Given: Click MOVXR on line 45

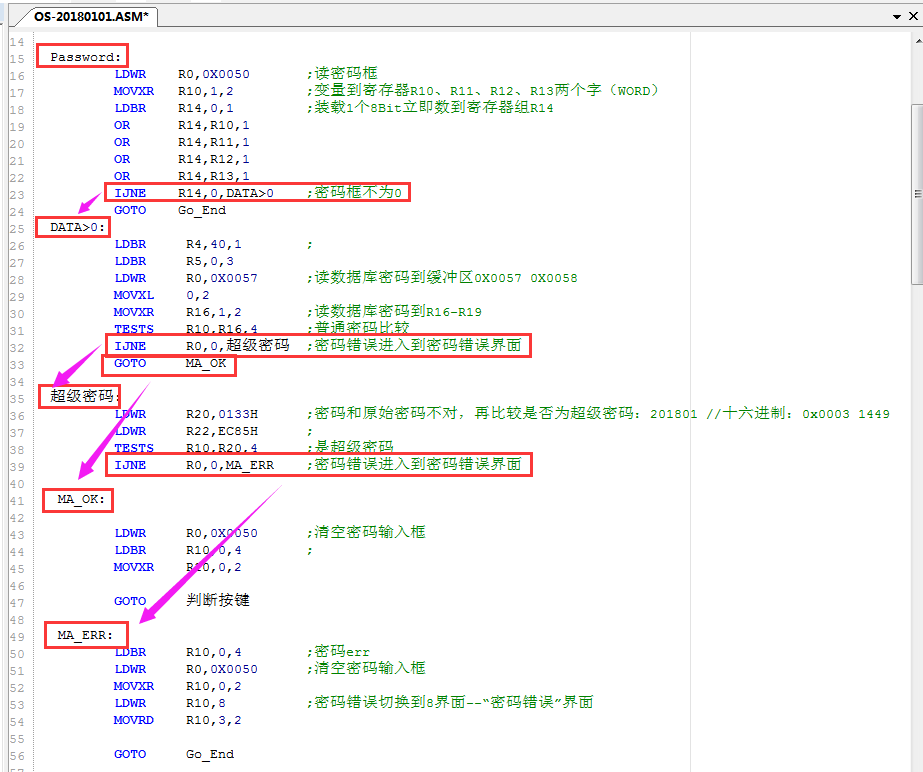Looking at the screenshot, I should click(134, 568).
